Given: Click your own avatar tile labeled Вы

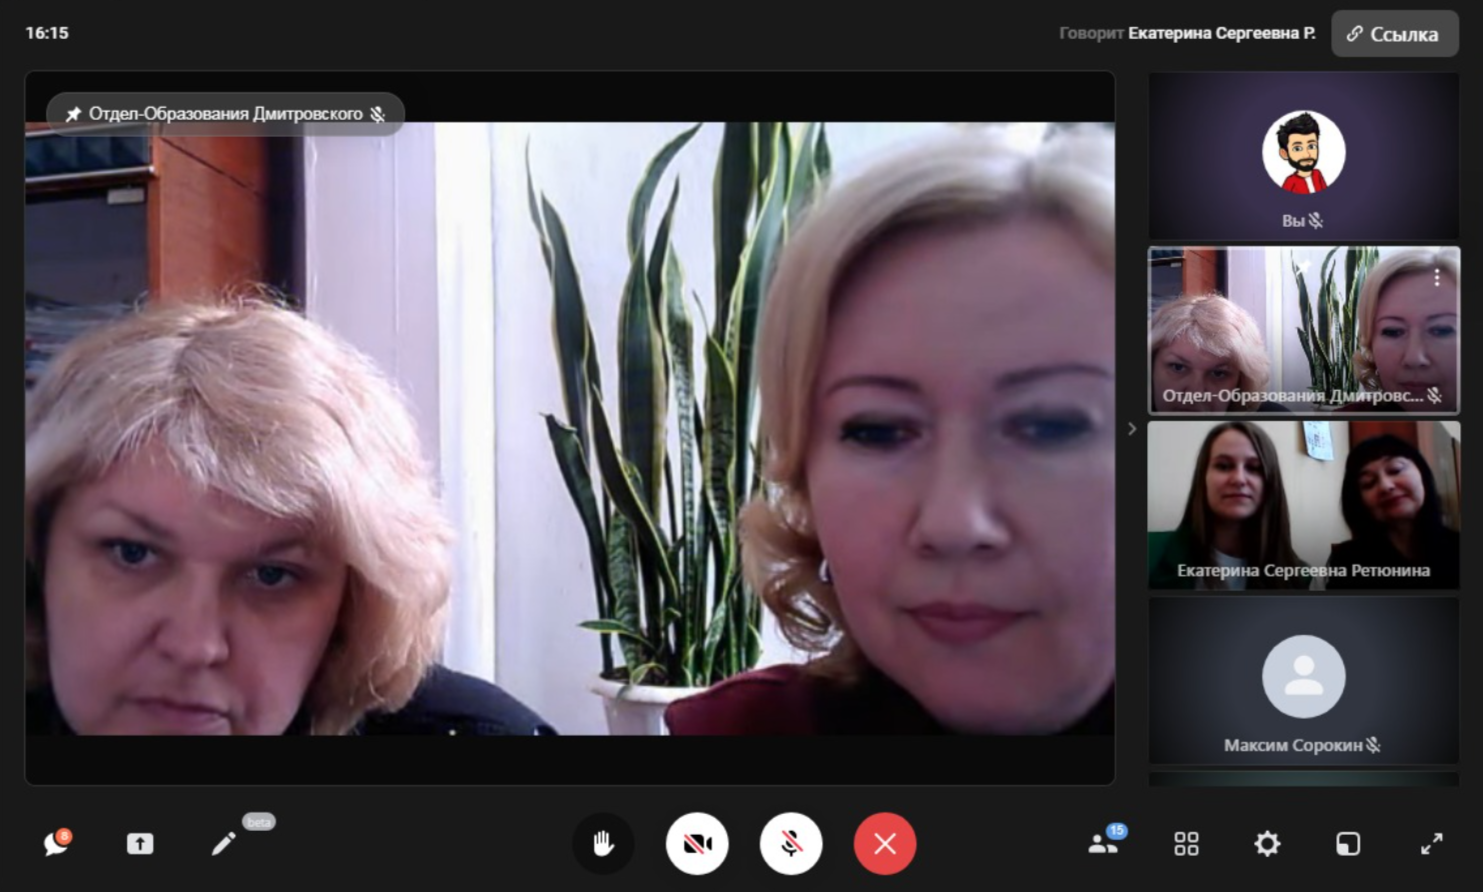Looking at the screenshot, I should pyautogui.click(x=1303, y=155).
